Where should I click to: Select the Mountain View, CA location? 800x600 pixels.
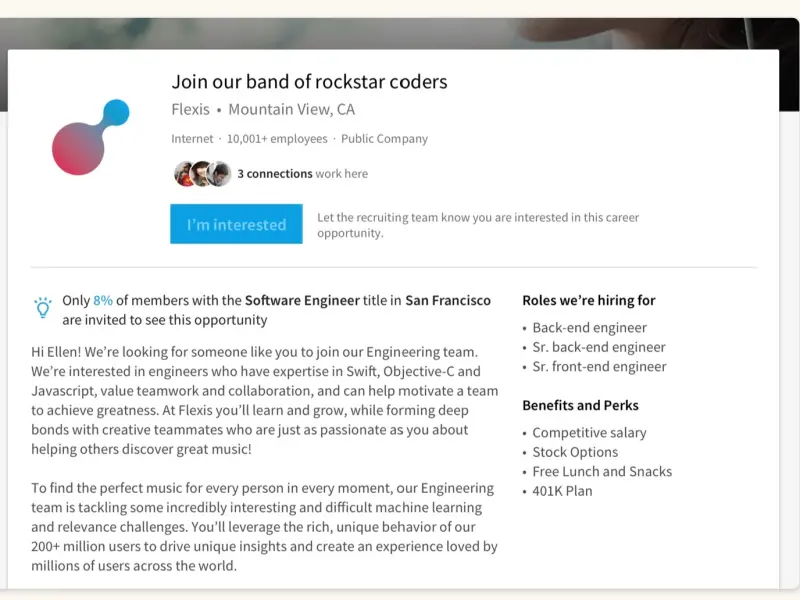pyautogui.click(x=291, y=110)
